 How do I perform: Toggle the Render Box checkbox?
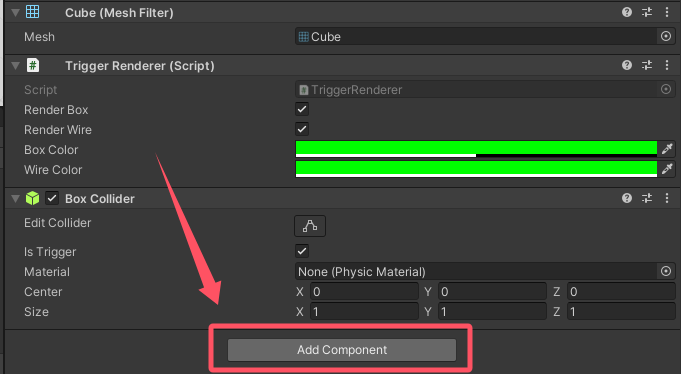coord(302,109)
